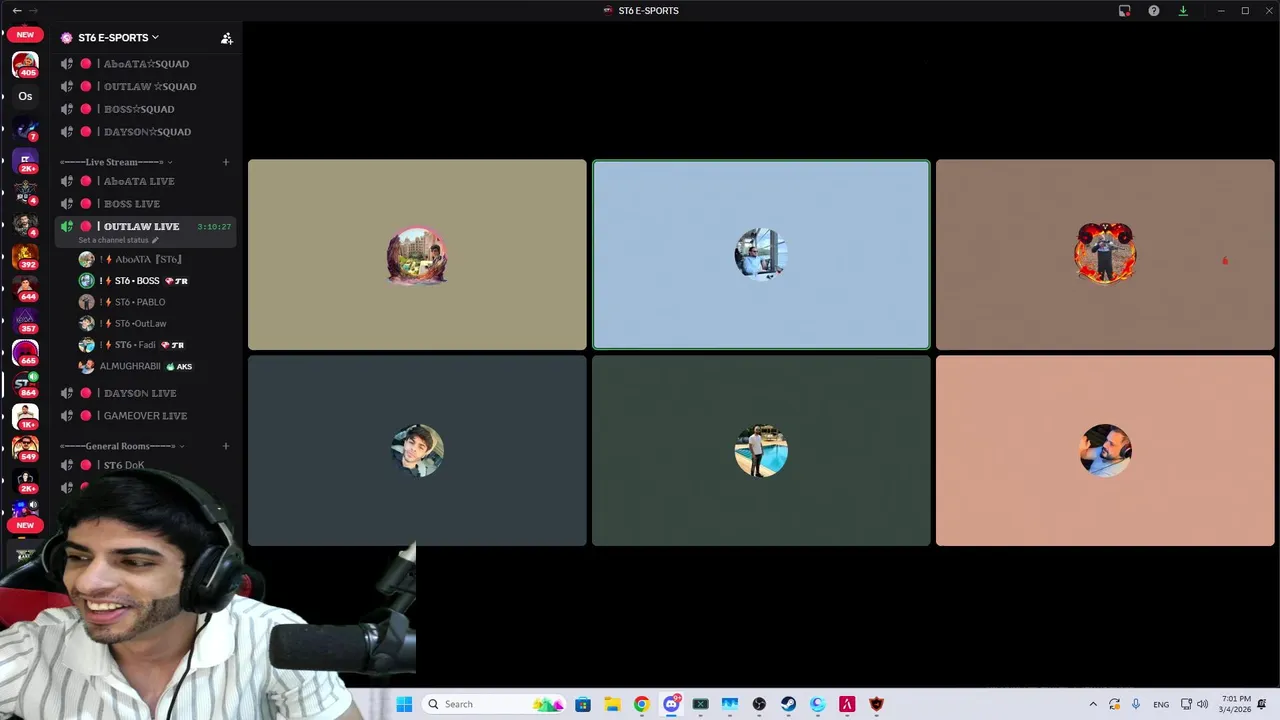
Task: Open the inbox icon in title bar
Action: point(1124,11)
